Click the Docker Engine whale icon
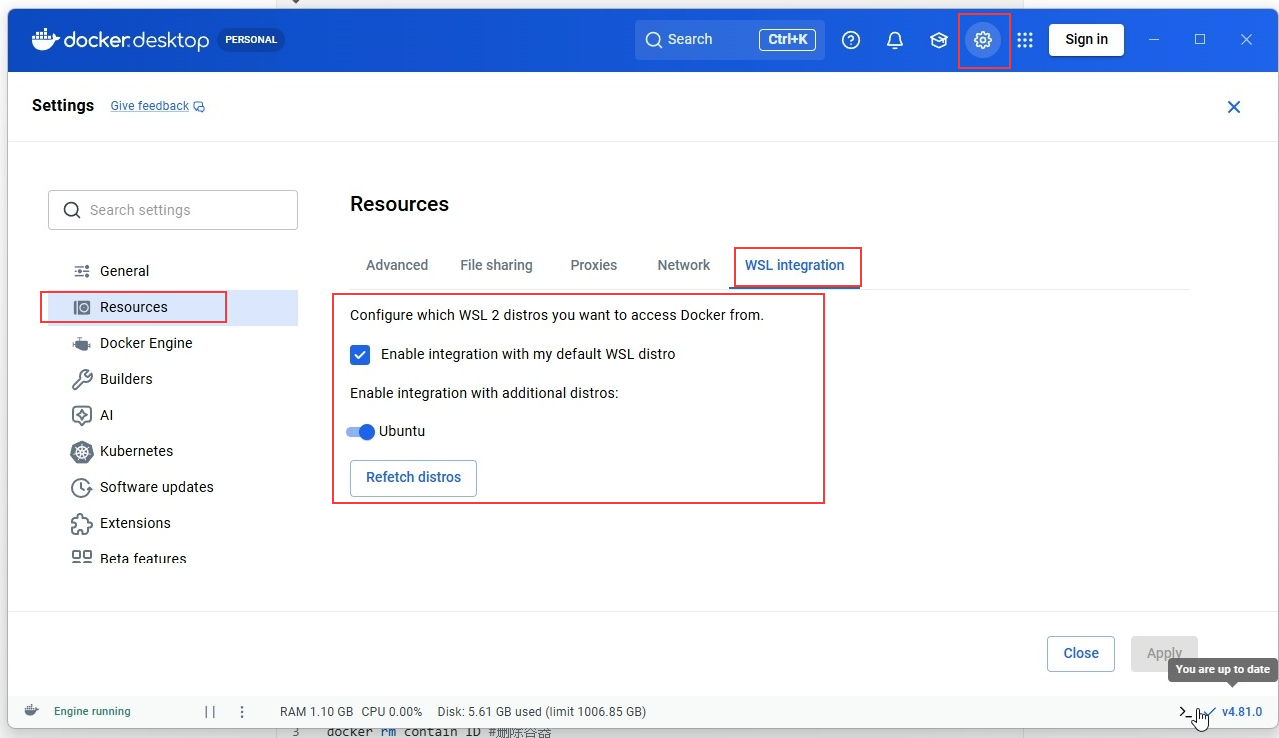Viewport: 1279px width, 738px height. click(x=82, y=343)
